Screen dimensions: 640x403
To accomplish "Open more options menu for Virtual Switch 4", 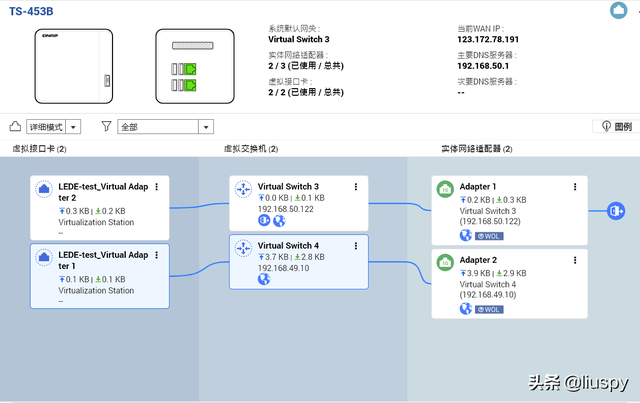I will pyautogui.click(x=356, y=246).
